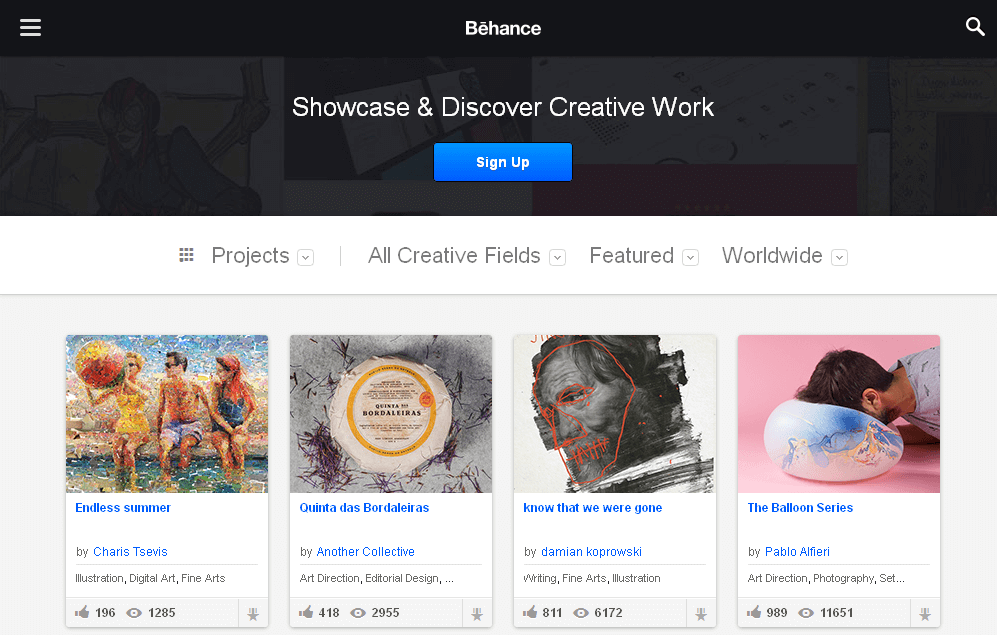Click The Balloon Series title link
This screenshot has height=635, width=997.
pyautogui.click(x=801, y=508)
